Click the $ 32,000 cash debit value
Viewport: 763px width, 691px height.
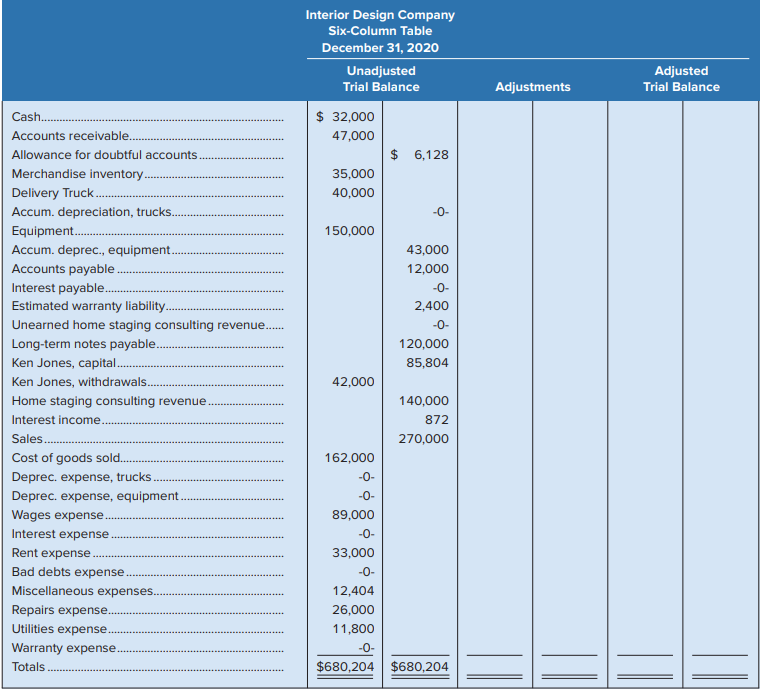(x=345, y=117)
